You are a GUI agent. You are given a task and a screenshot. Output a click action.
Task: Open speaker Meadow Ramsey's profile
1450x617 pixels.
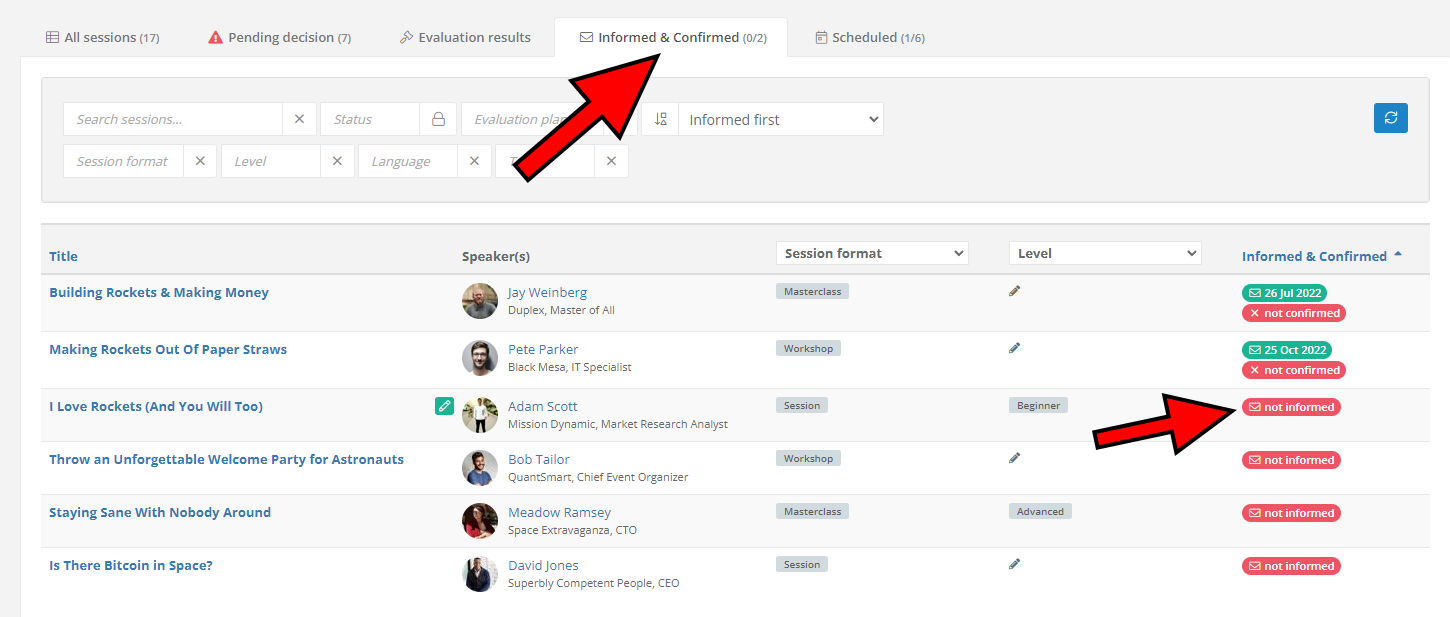pyautogui.click(x=559, y=512)
